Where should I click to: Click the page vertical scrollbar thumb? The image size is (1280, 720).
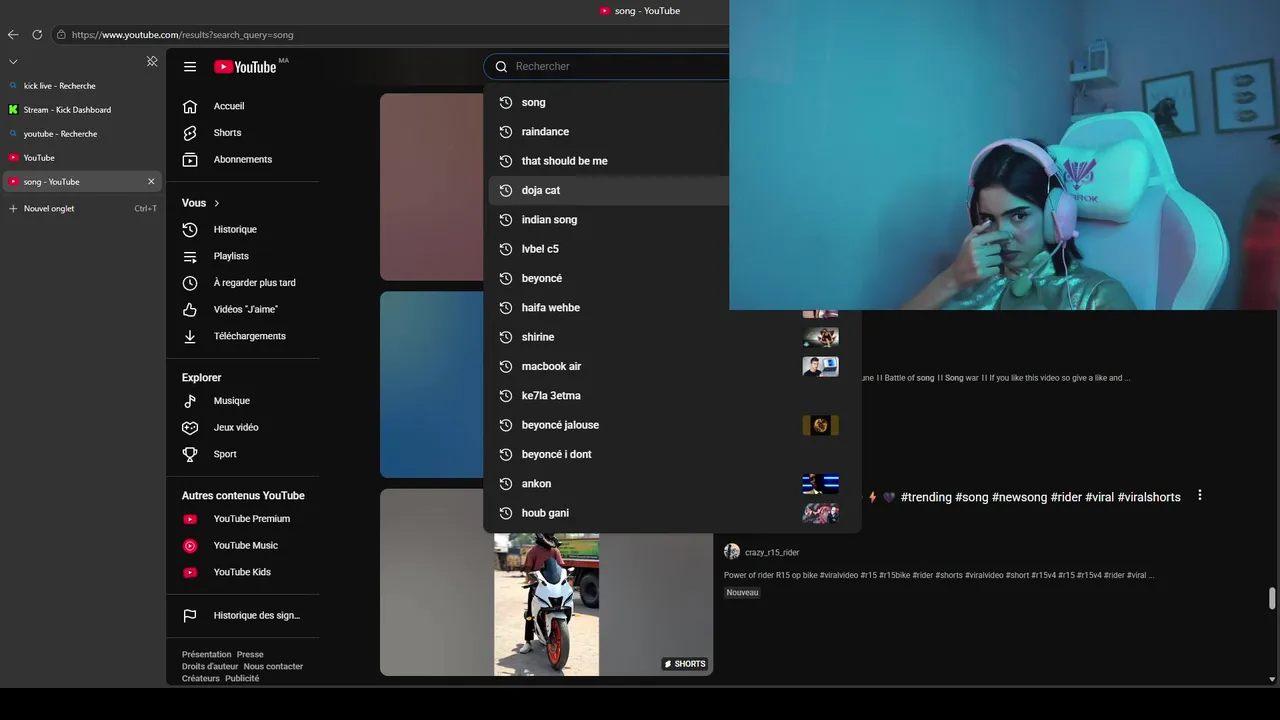click(x=1272, y=598)
